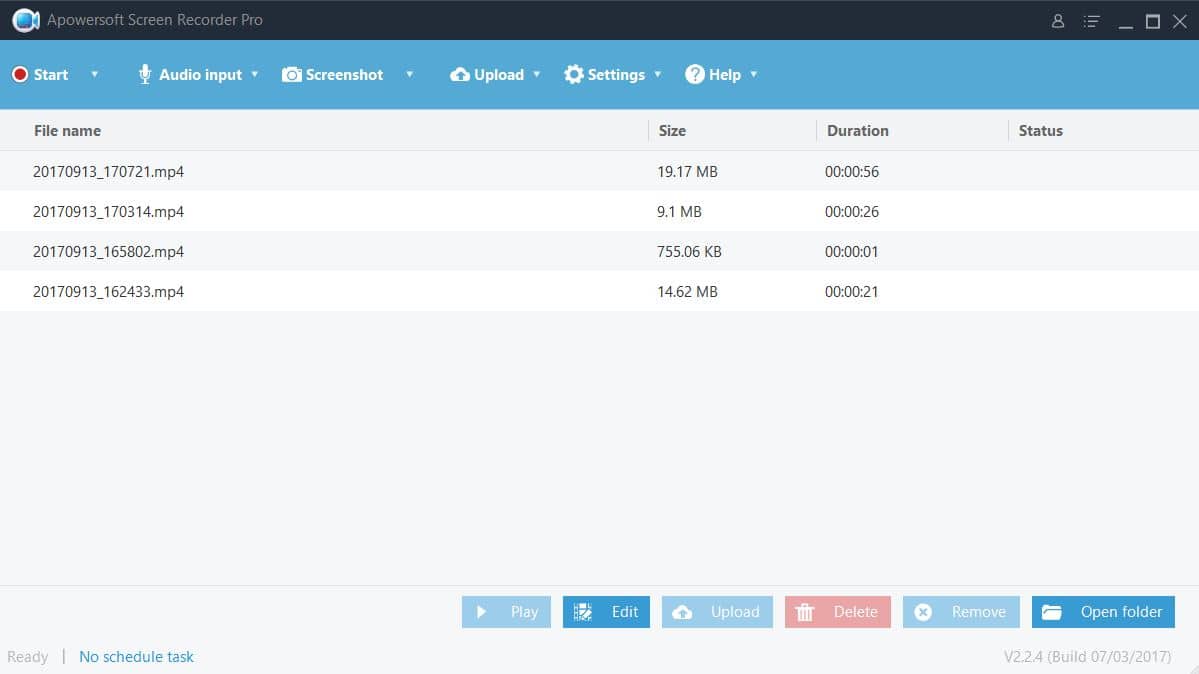This screenshot has height=674, width=1199.
Task: Click the bottom Upload button
Action: tap(717, 612)
